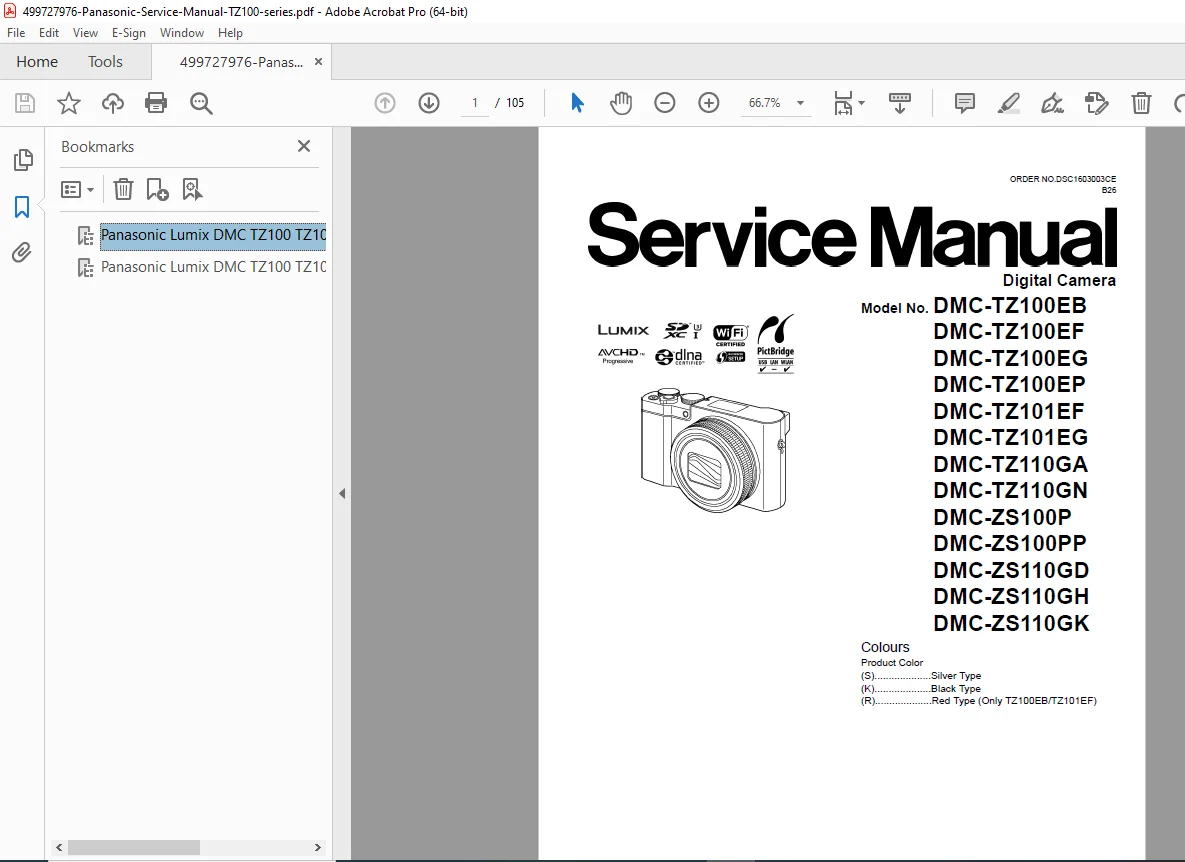Select the Highlight text tool
1185x862 pixels.
coord(1009,103)
